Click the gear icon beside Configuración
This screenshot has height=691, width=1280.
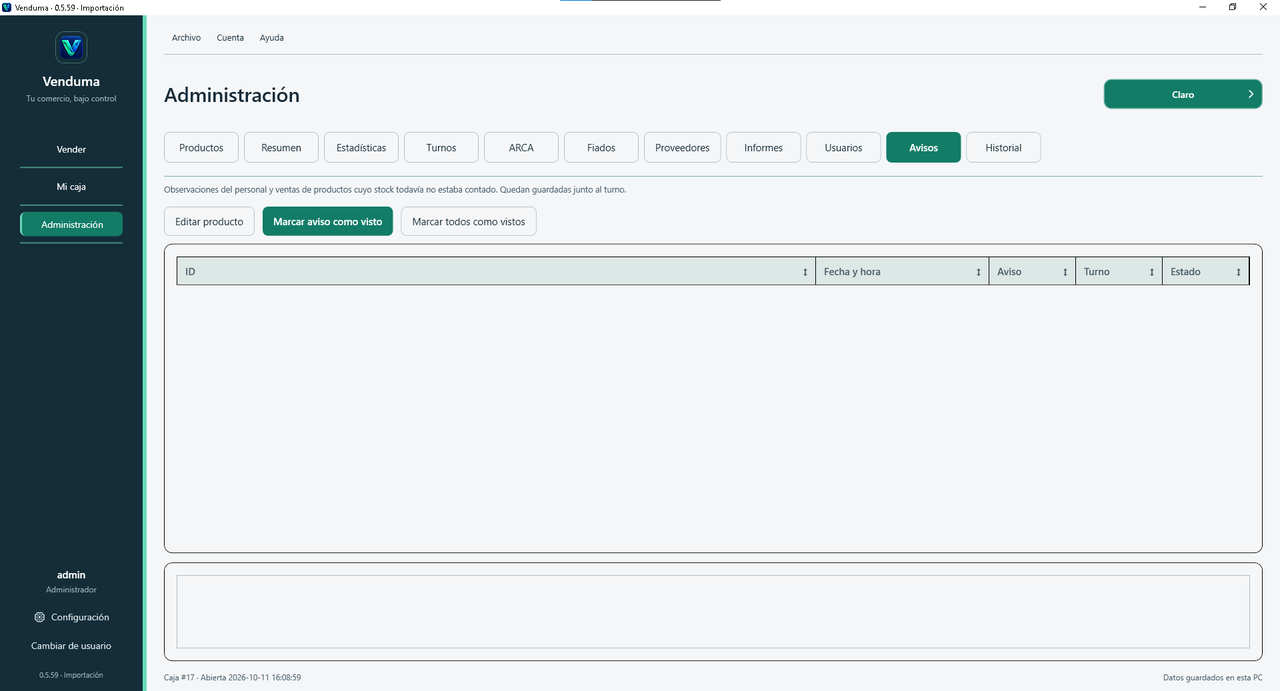[39, 617]
